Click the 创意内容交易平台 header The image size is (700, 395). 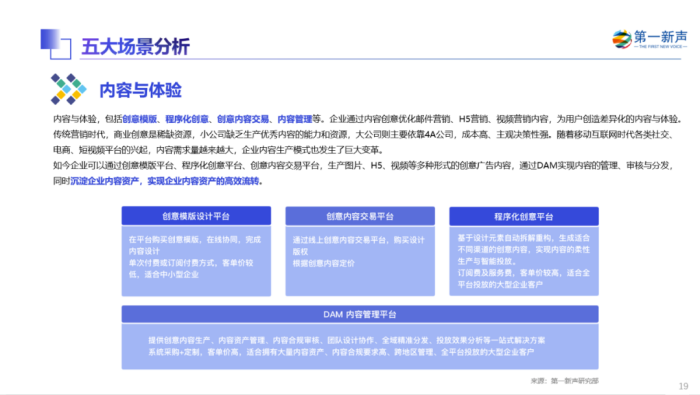[360, 216]
